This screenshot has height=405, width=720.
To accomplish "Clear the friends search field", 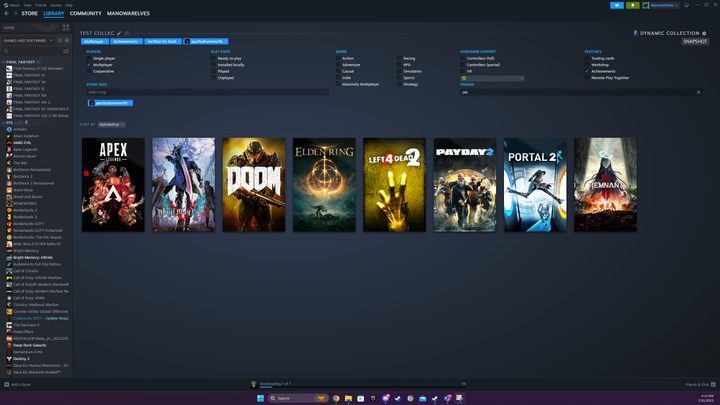I will point(698,92).
